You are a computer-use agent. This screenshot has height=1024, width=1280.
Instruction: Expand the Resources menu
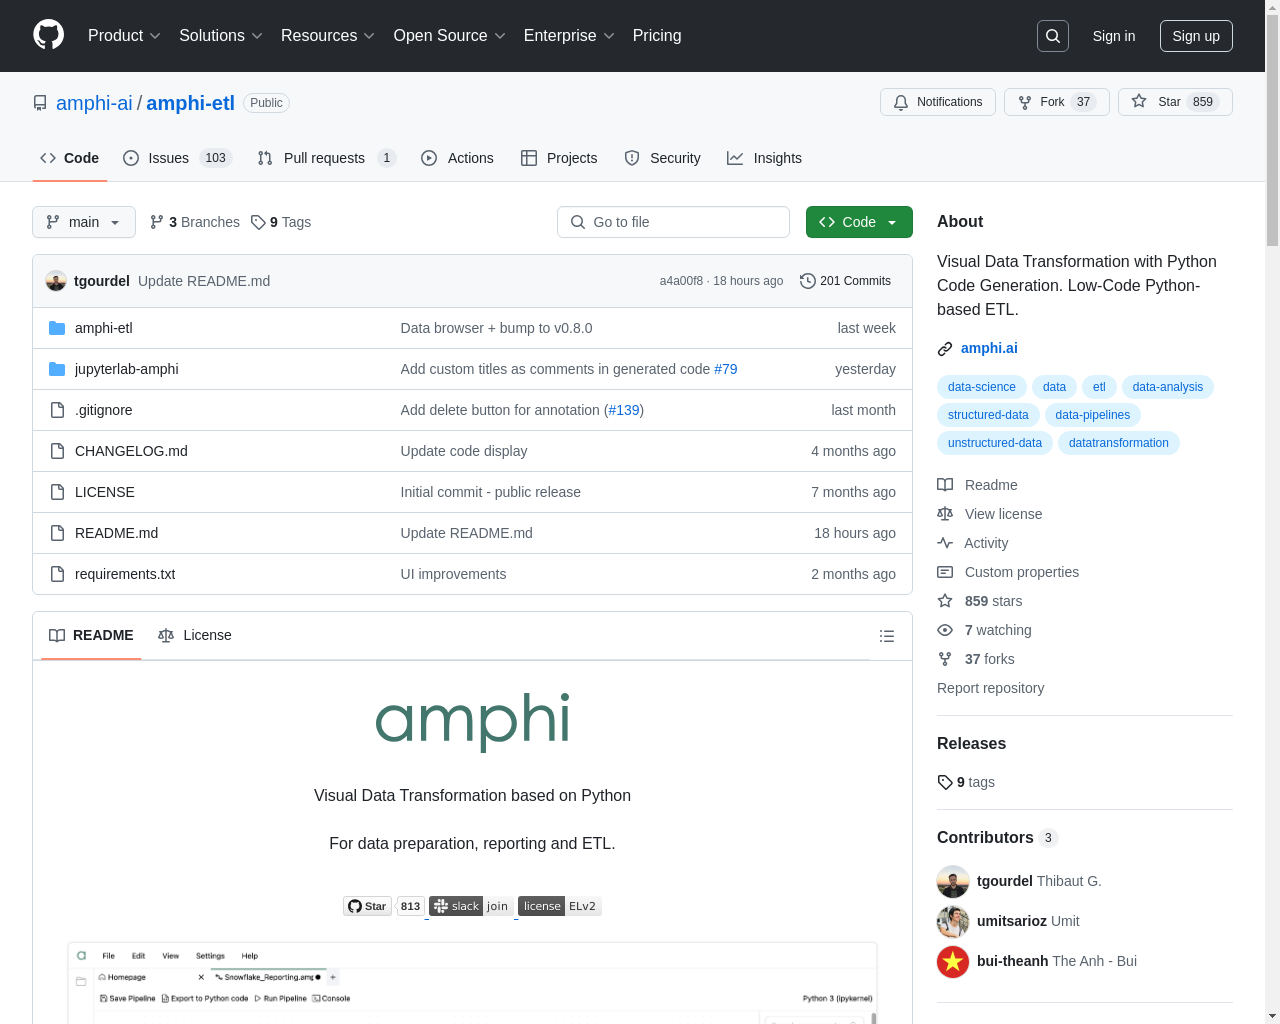point(327,36)
